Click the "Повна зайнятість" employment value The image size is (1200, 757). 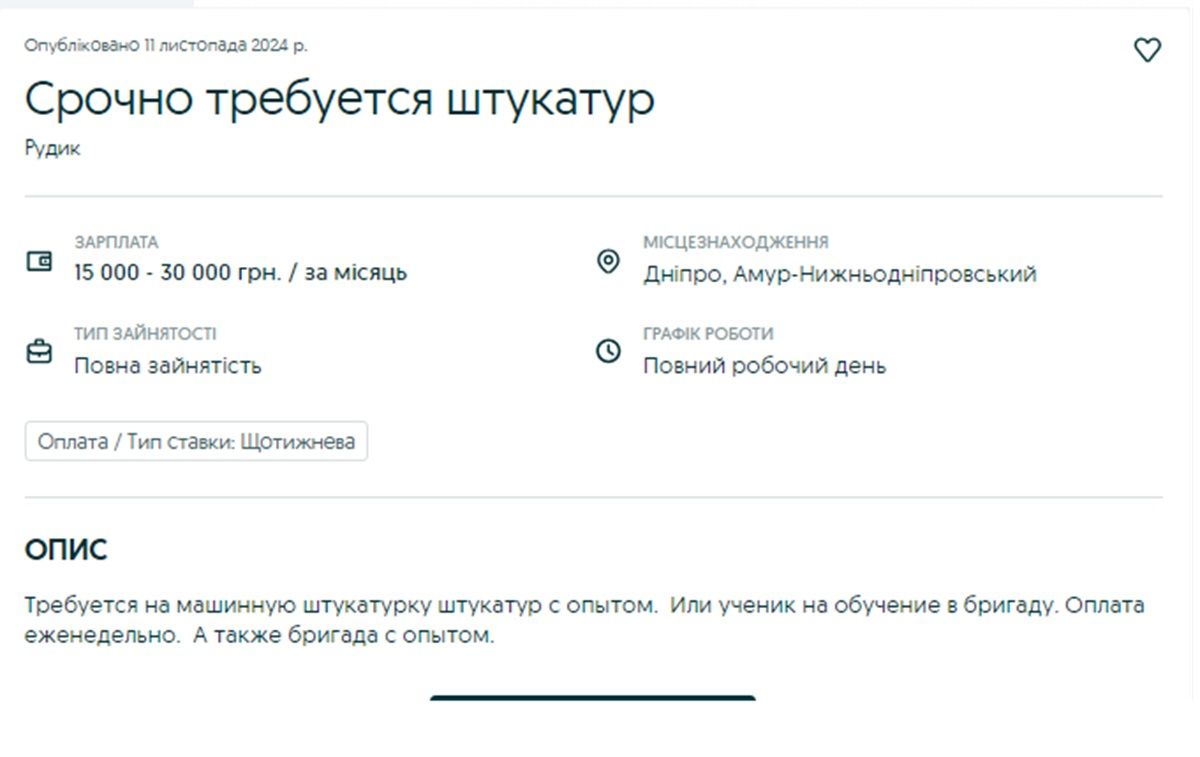(x=168, y=366)
